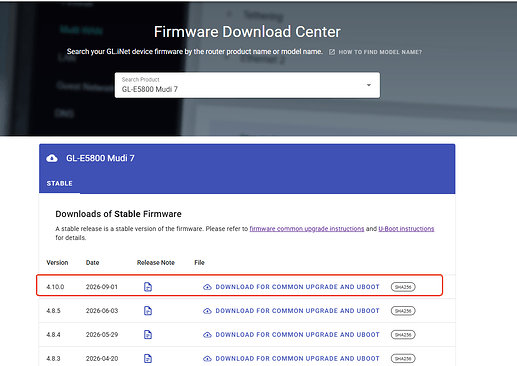Click the date 2026-06-03
The image size is (517, 366).
pos(102,311)
